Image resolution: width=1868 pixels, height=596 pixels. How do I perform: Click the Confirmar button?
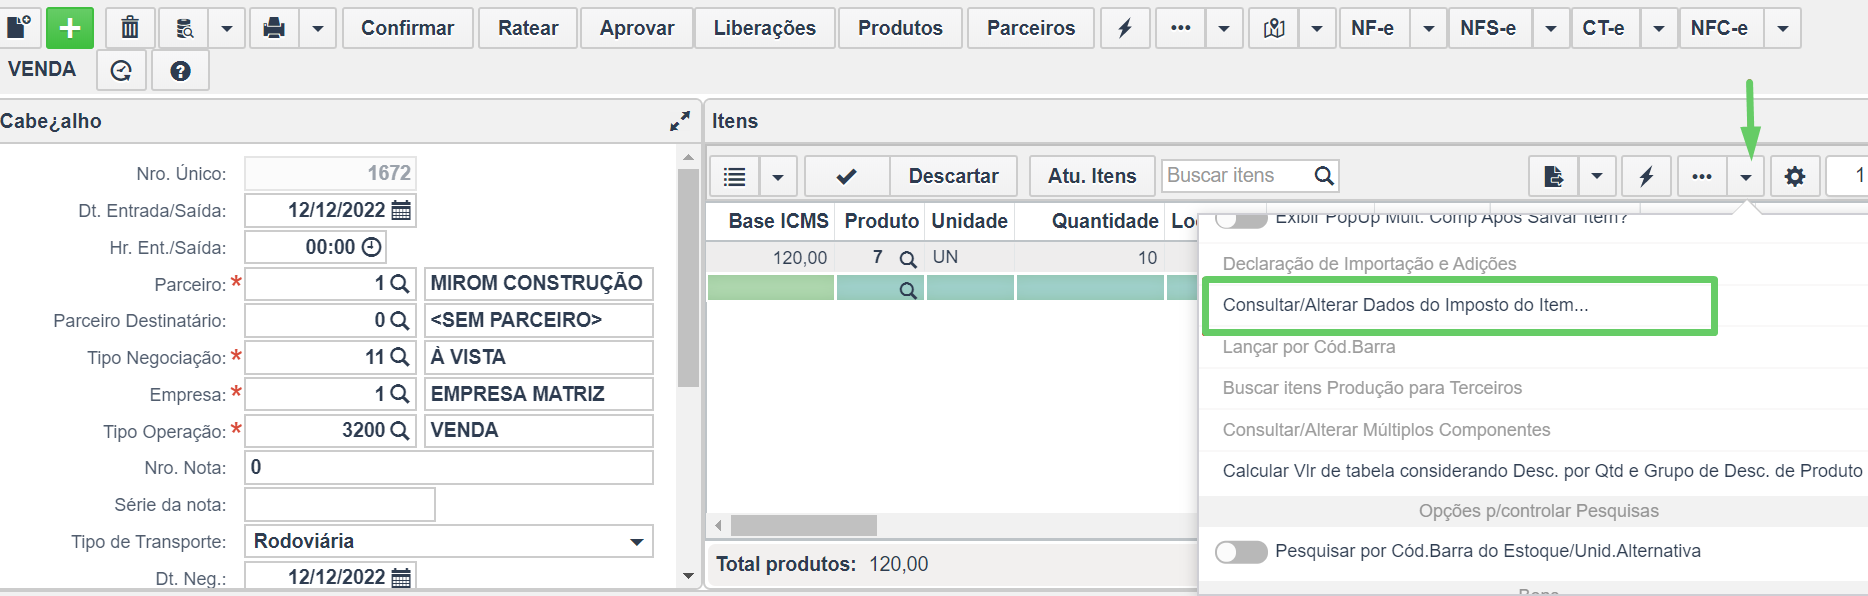point(408,28)
